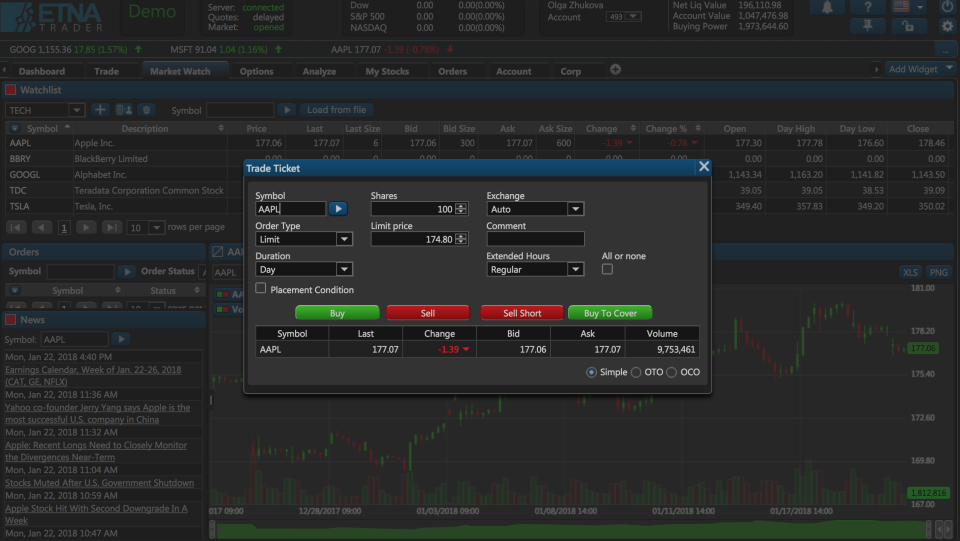Screen dimensions: 960x541
Task: Close the Trade Ticket dialog
Action: coord(704,166)
